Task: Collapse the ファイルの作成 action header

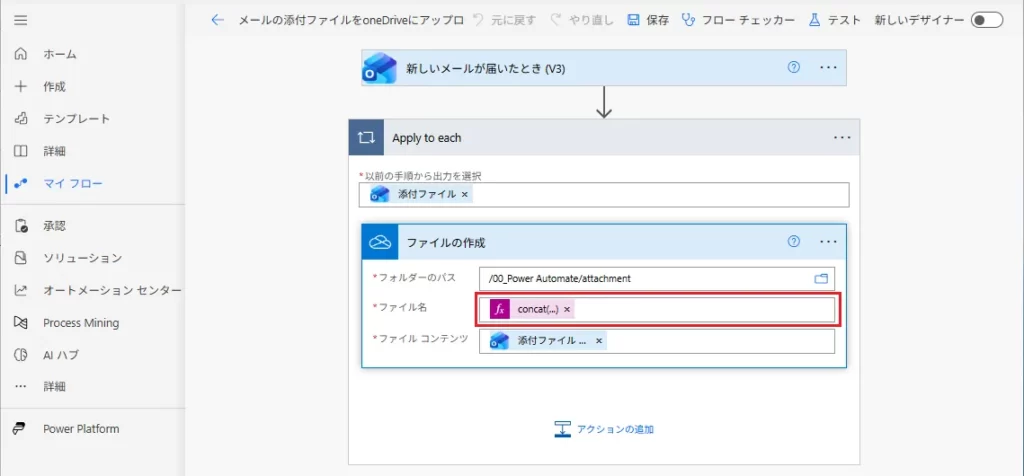Action: point(604,242)
